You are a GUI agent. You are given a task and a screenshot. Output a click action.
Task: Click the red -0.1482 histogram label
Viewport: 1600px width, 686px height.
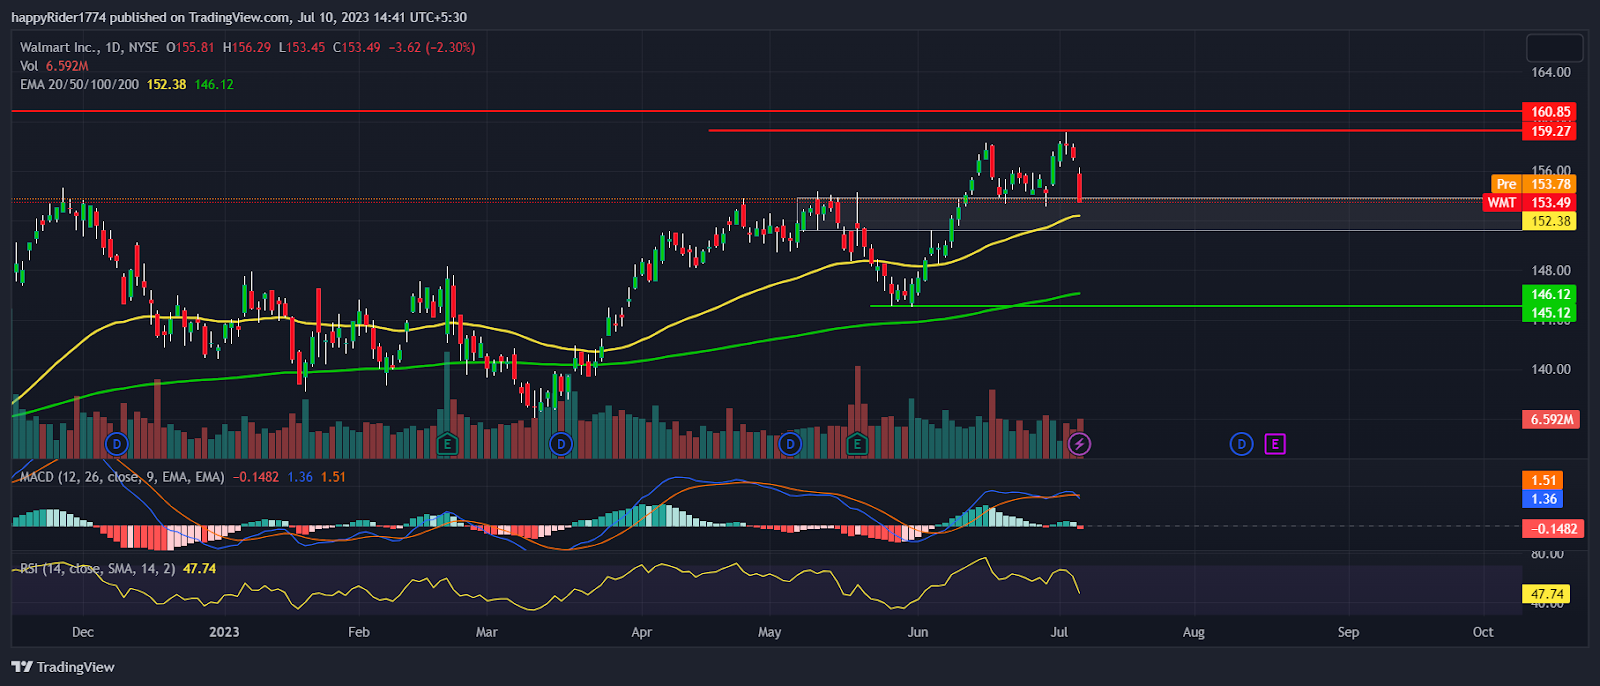point(1554,528)
